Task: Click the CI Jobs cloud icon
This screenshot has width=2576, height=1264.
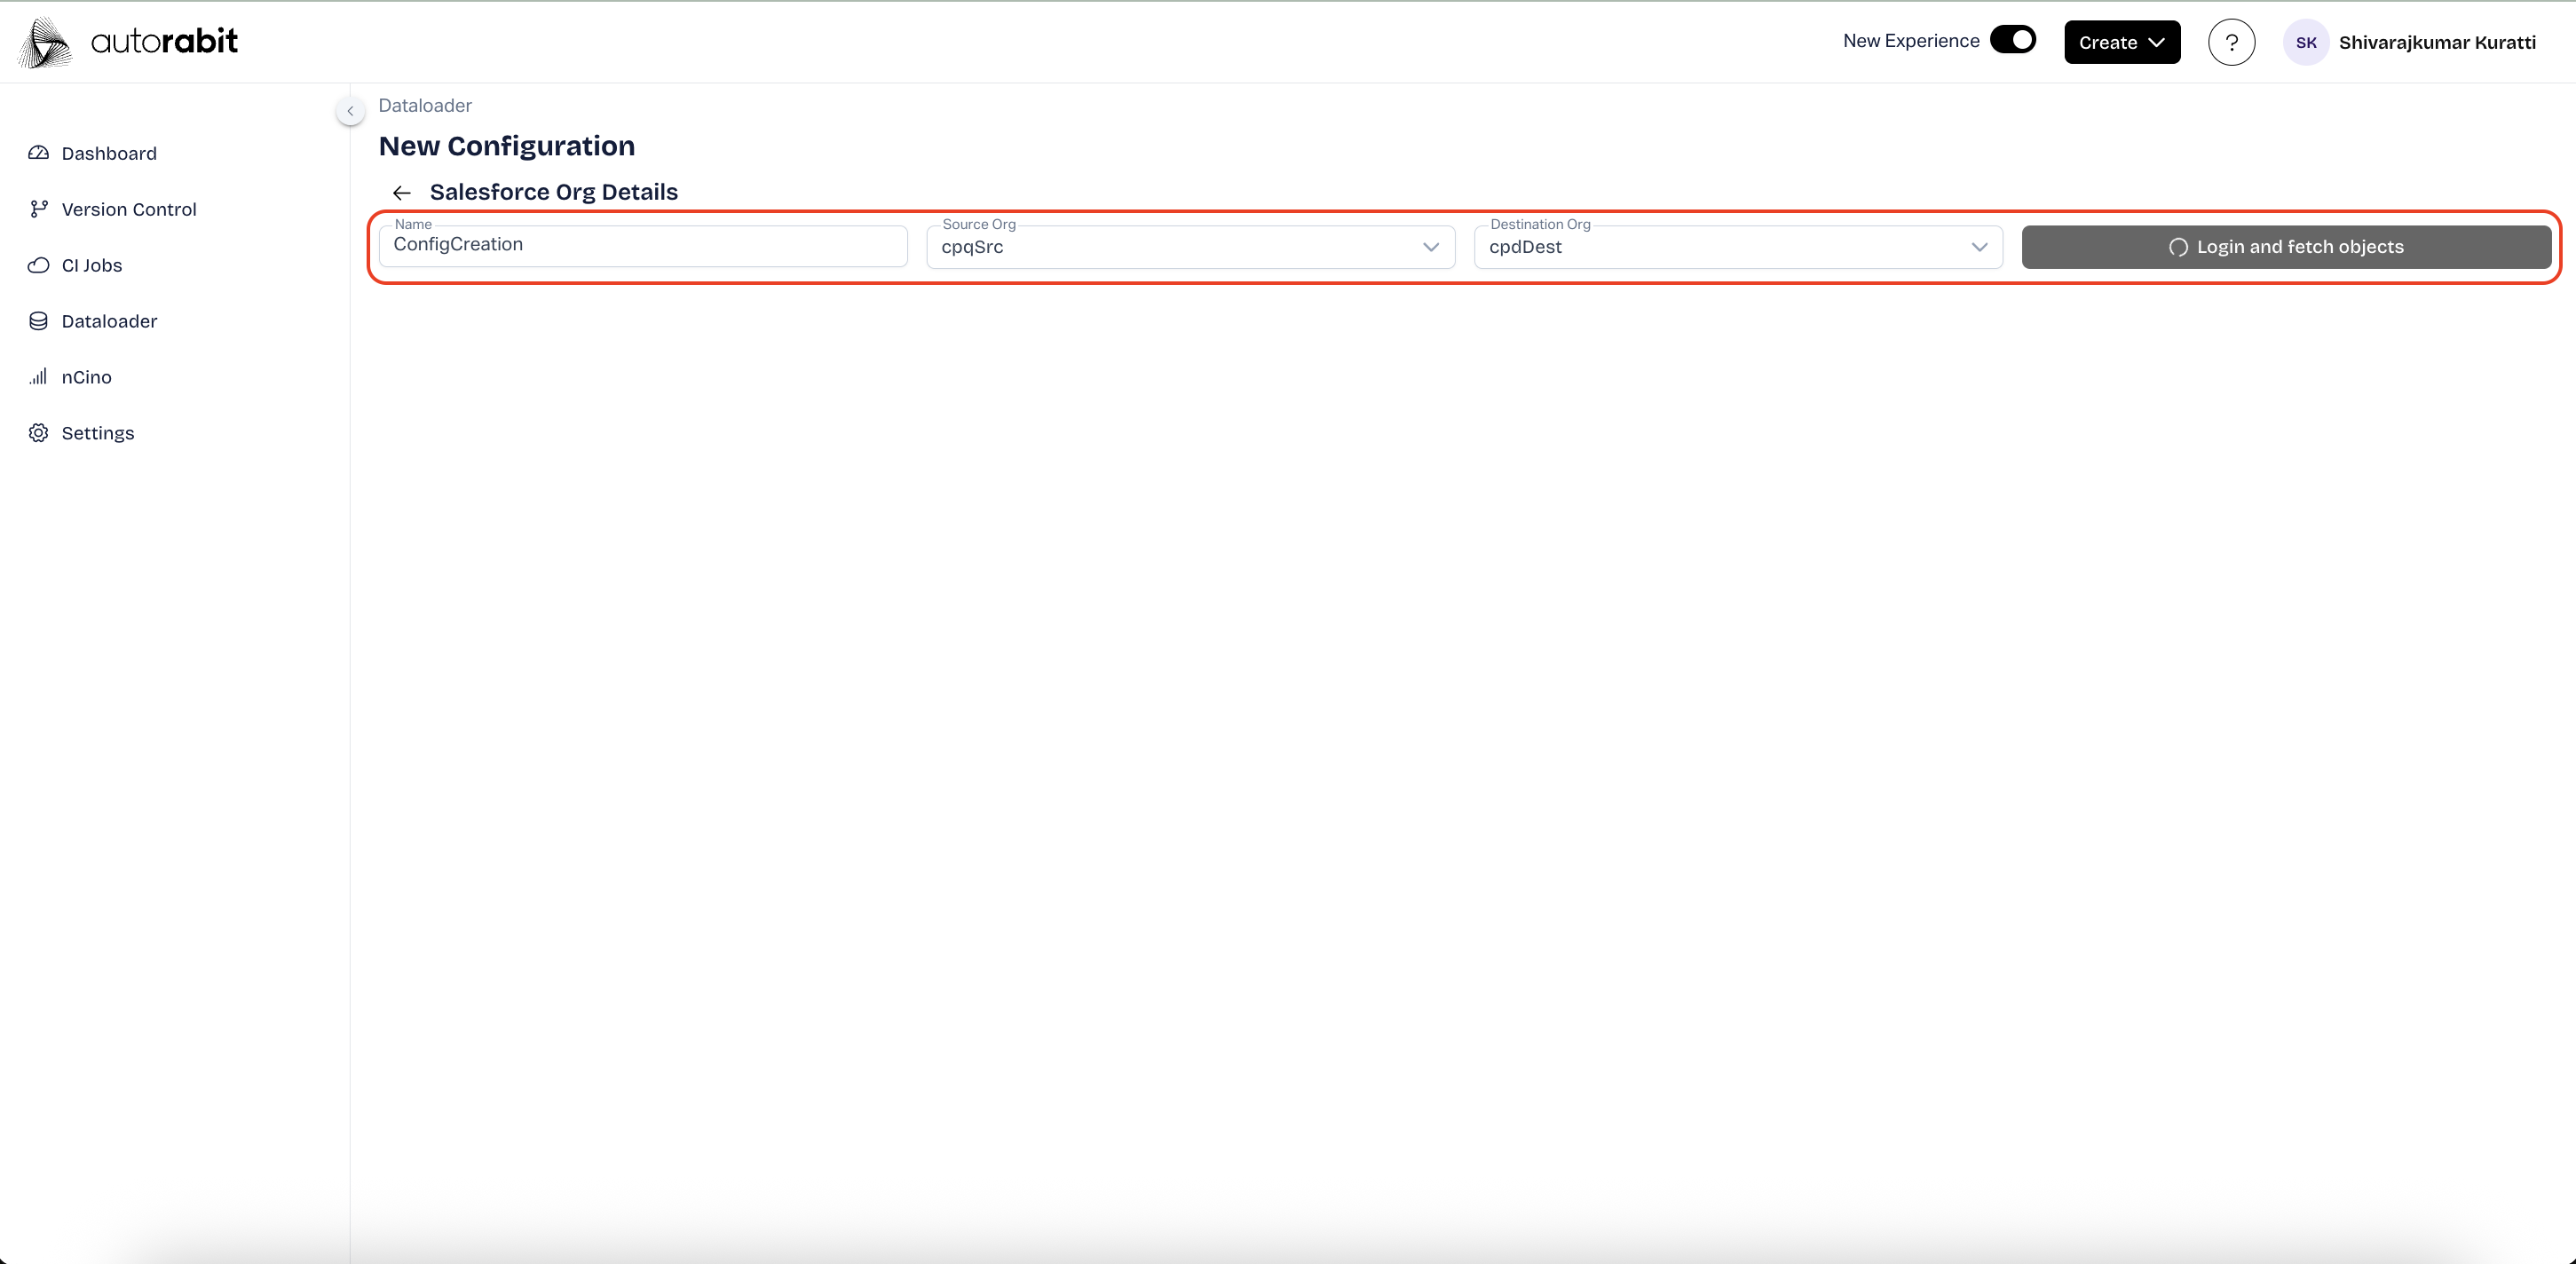Action: (38, 265)
